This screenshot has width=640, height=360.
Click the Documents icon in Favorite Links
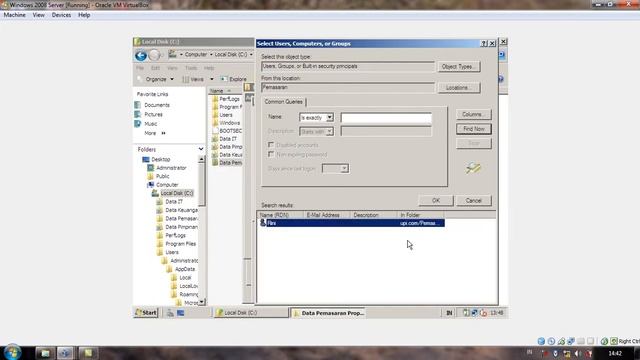tap(138, 105)
